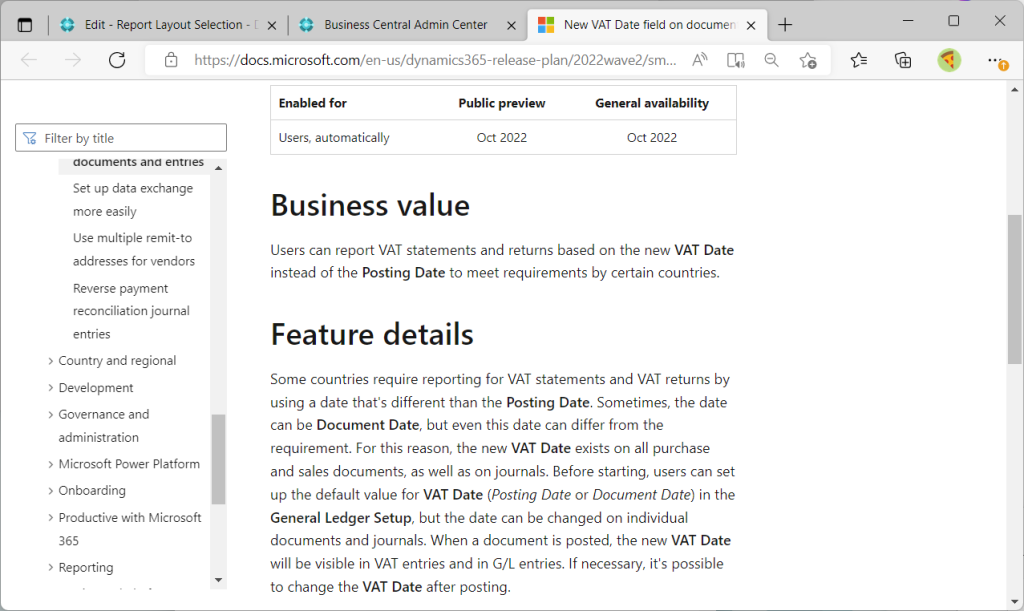Click page scroll down arrow

pos(1014,601)
